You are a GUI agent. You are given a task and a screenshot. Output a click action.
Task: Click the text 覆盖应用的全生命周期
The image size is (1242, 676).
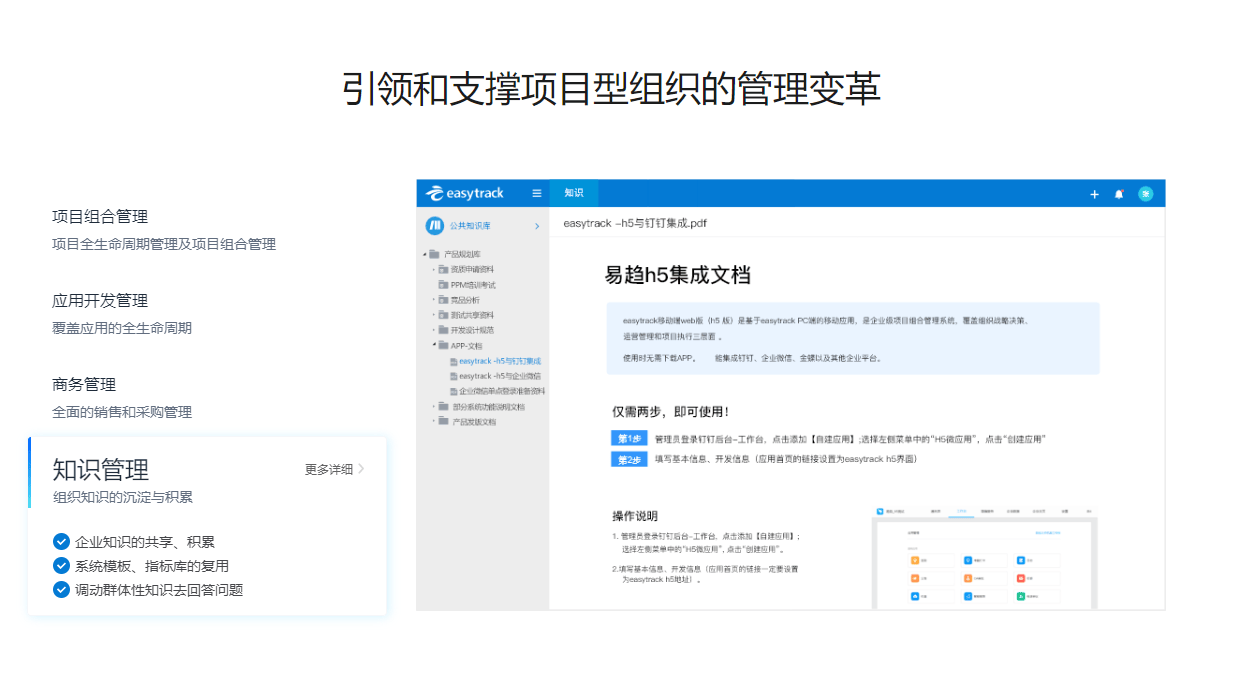122,328
